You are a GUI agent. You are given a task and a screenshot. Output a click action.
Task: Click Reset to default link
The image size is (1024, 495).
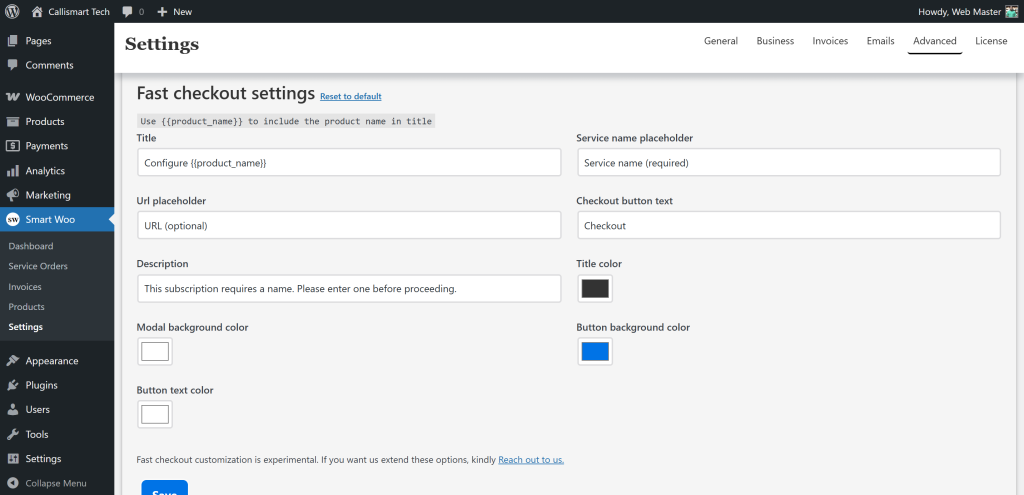[x=351, y=96]
